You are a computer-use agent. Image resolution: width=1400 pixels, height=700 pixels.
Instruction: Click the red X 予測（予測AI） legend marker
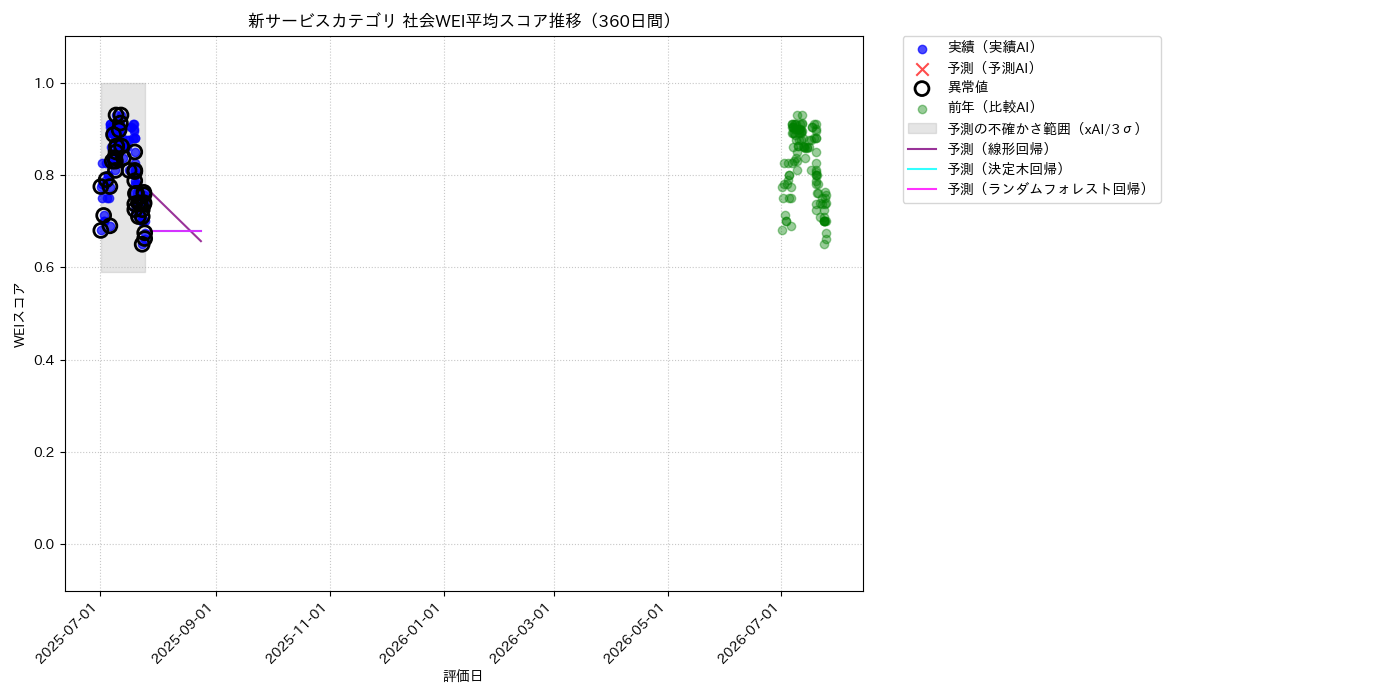pyautogui.click(x=922, y=69)
